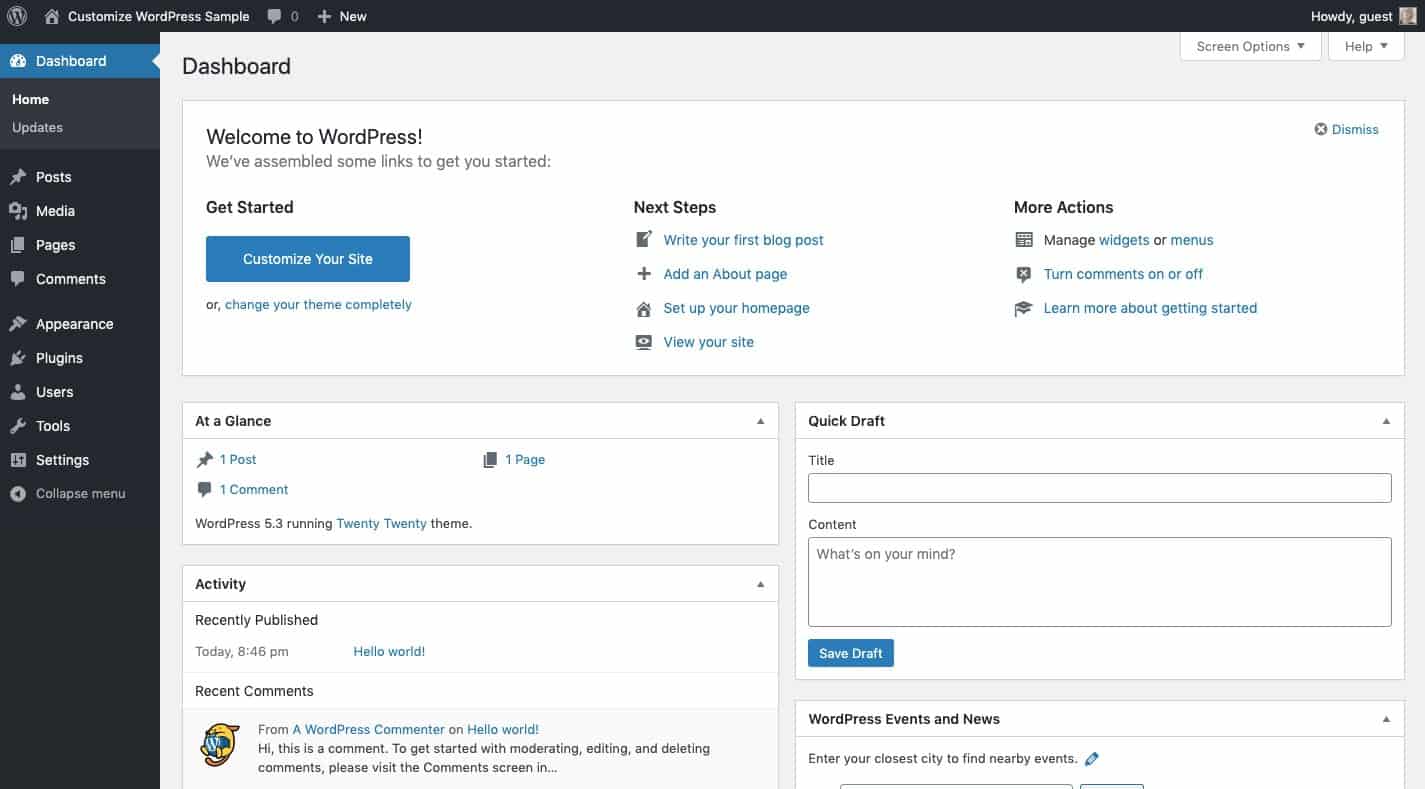This screenshot has height=789, width=1425.
Task: Select the Settings wrench icon
Action: click(x=20, y=460)
